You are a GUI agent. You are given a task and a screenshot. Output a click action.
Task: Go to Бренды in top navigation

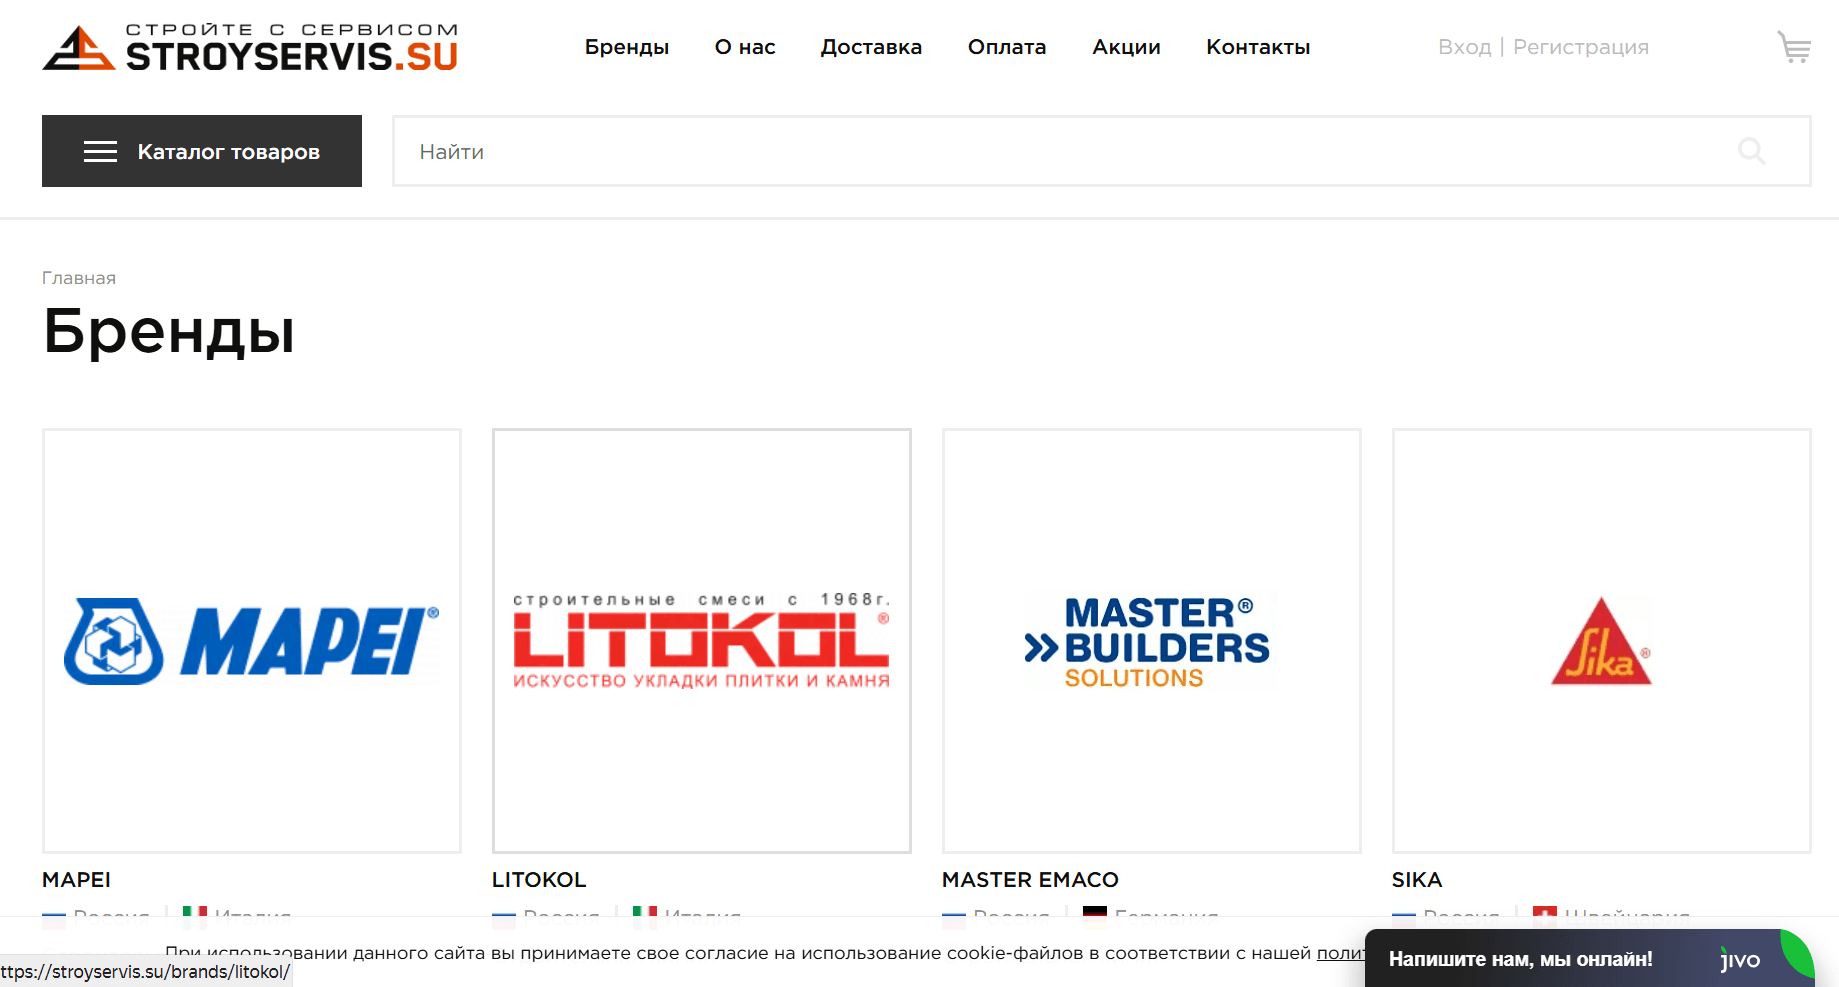(627, 47)
